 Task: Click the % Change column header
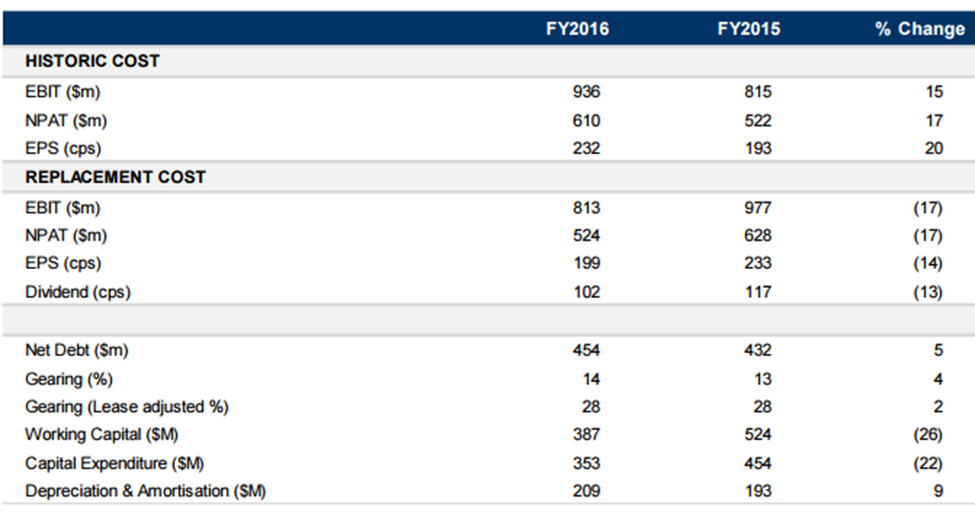(920, 29)
